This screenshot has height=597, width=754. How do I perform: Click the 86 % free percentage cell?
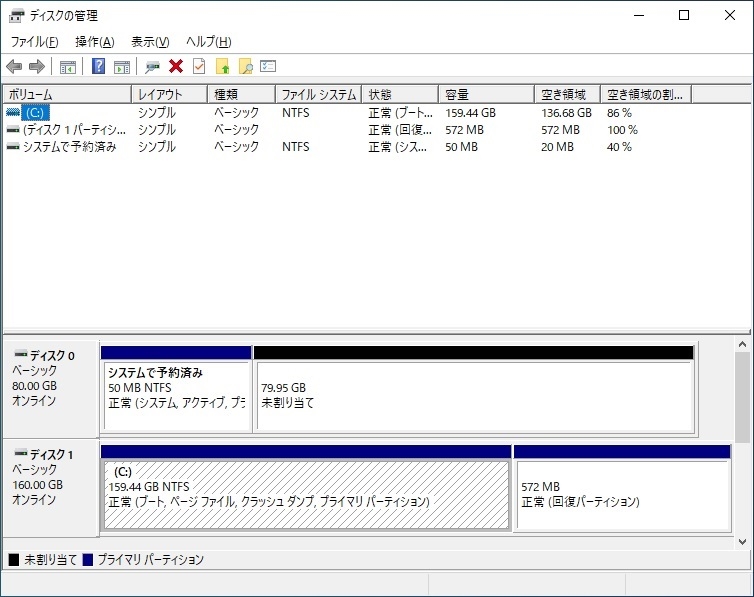click(x=619, y=112)
